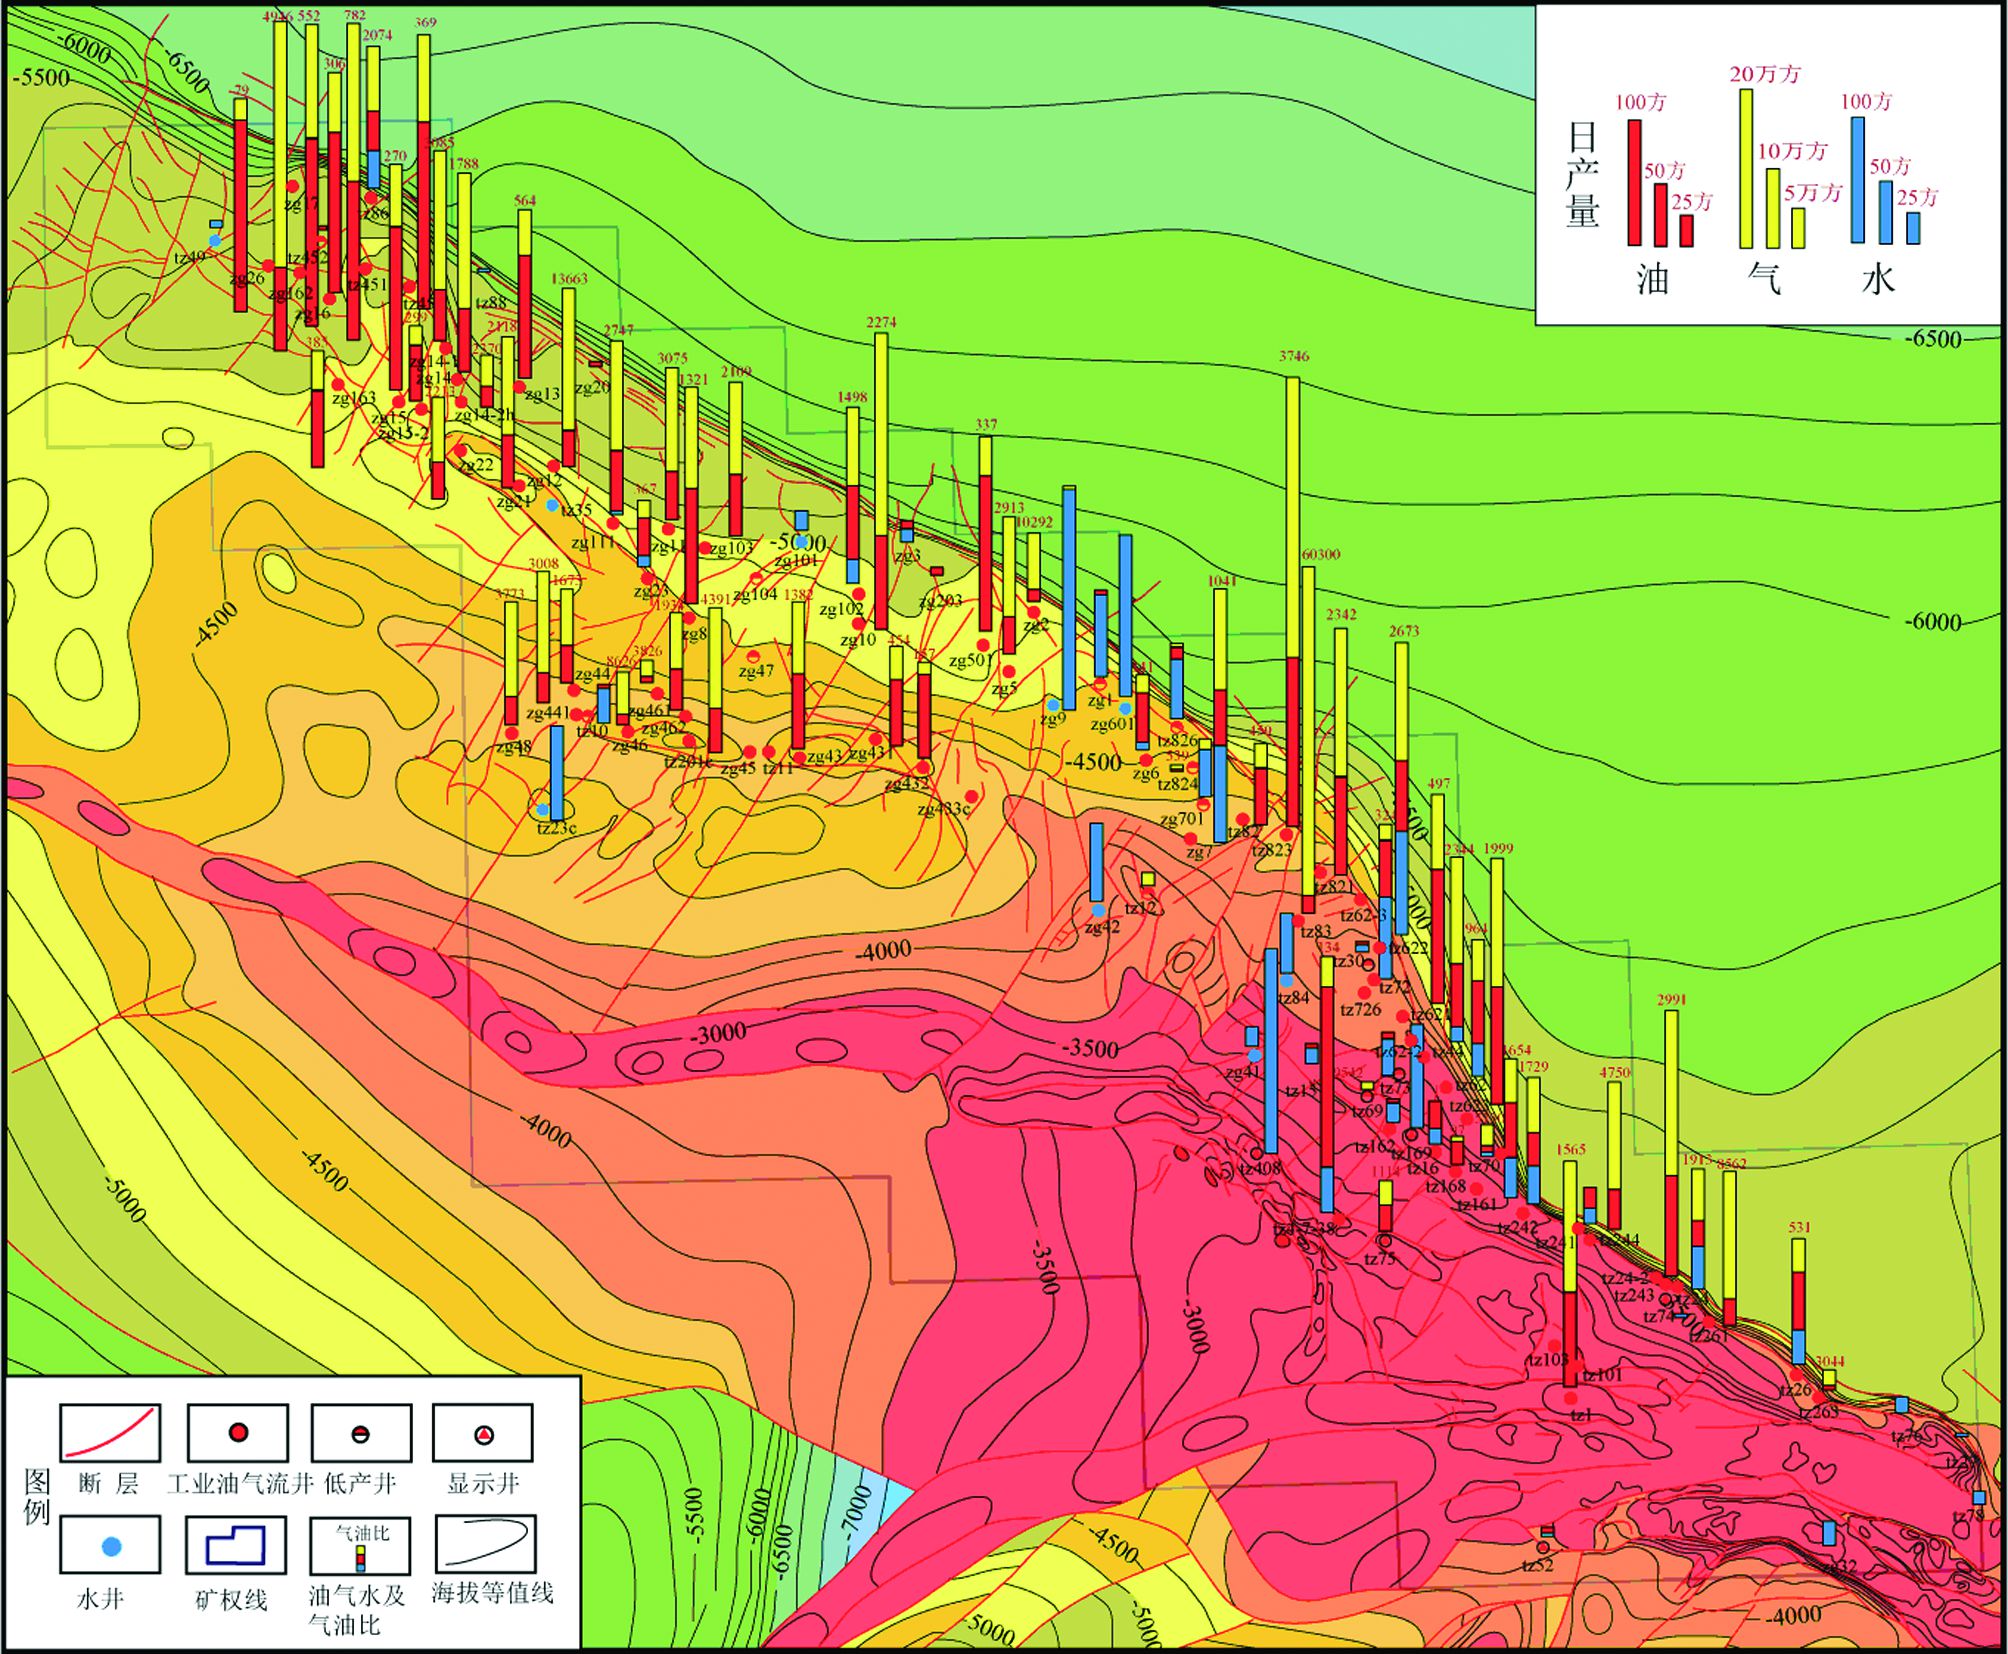
Task: Click the red 100万 oil bar in legend
Action: 1634,182
